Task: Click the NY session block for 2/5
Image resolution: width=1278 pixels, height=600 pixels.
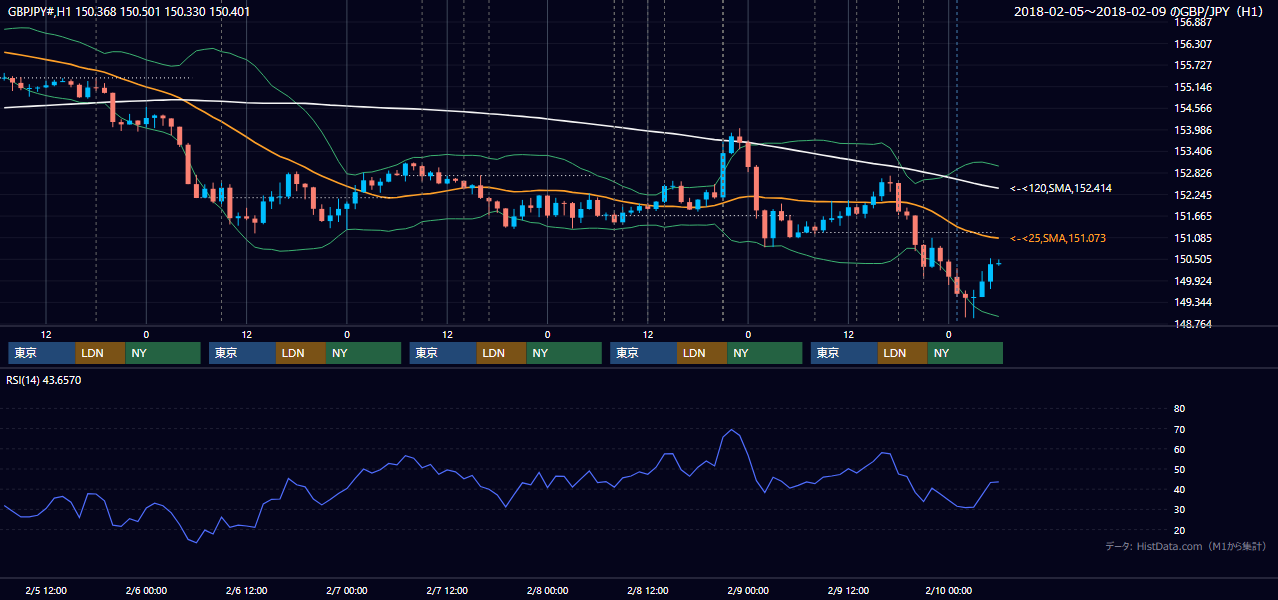Action: [x=163, y=353]
